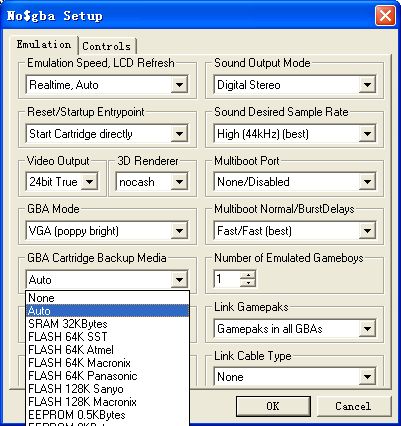401x426 pixels.
Task: Open the Link Gamepaks dropdown
Action: 367,329
